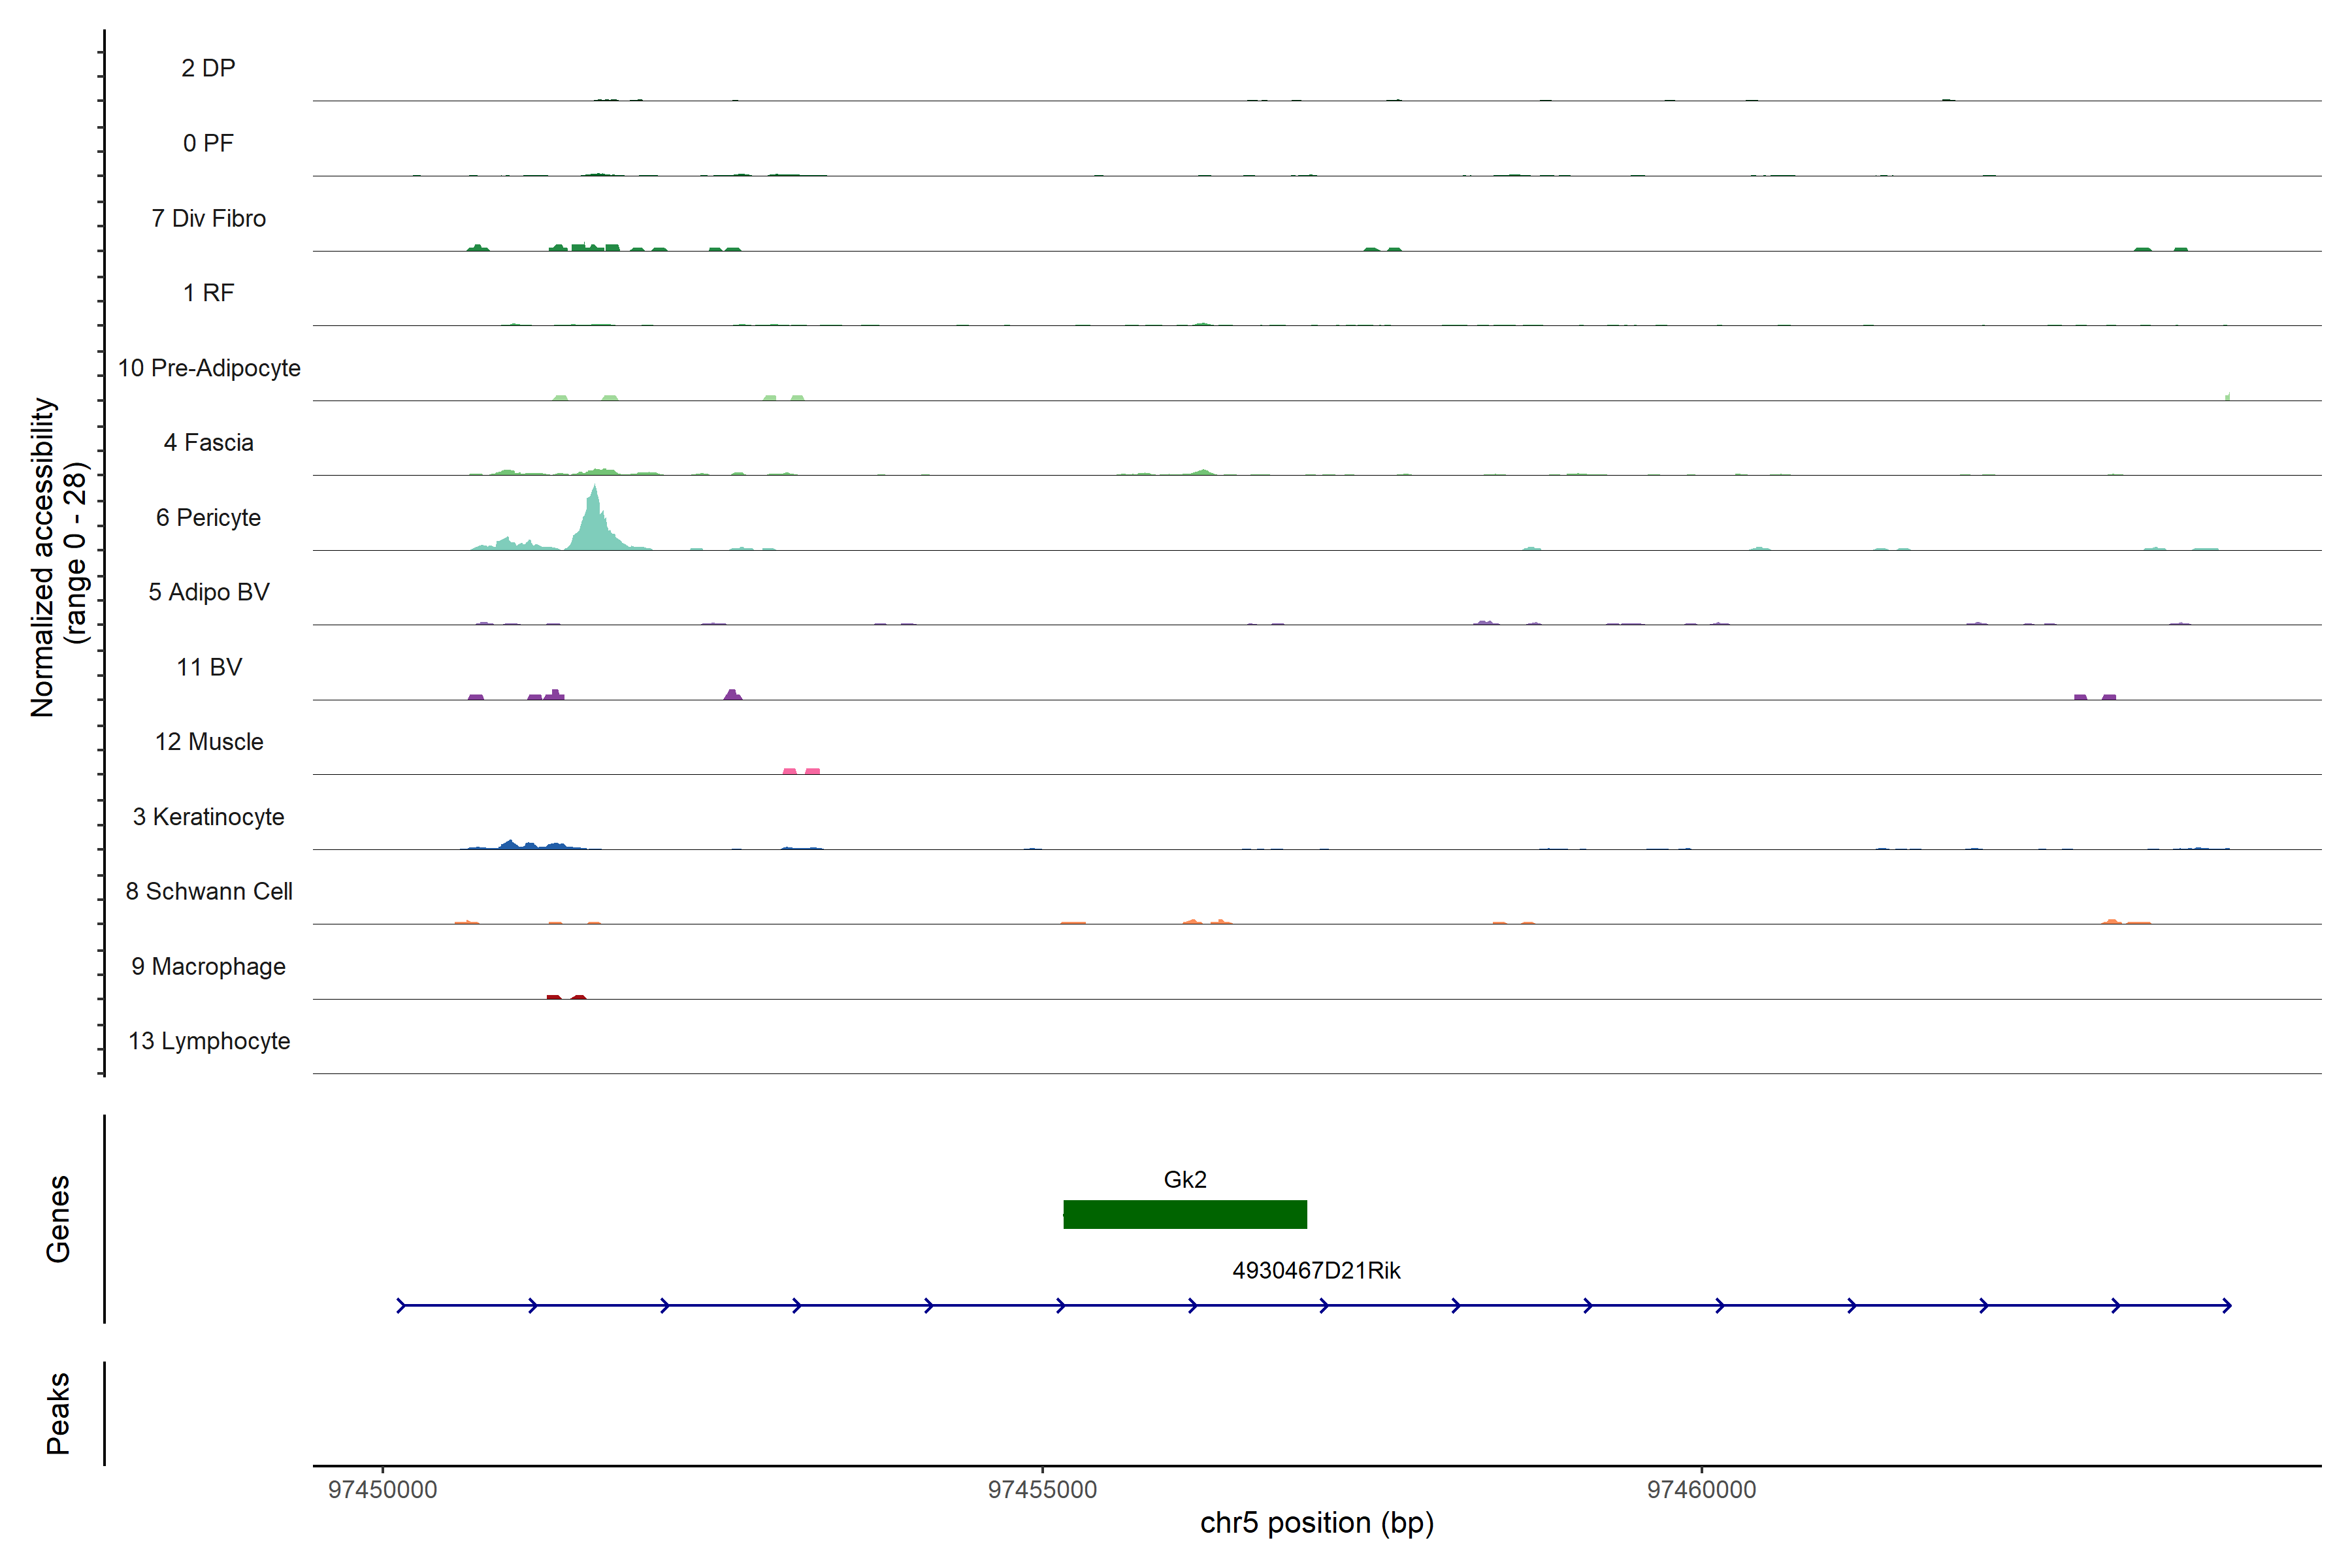Click the 8 Schwann Cell track label
The width and height of the screenshot is (2352, 1568).
[x=209, y=891]
